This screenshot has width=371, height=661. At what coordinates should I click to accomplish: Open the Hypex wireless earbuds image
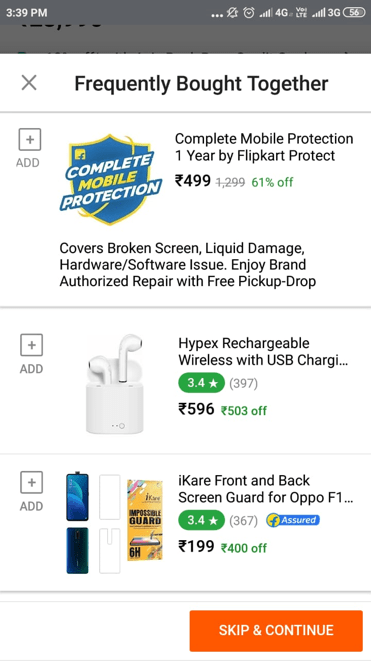tap(115, 384)
